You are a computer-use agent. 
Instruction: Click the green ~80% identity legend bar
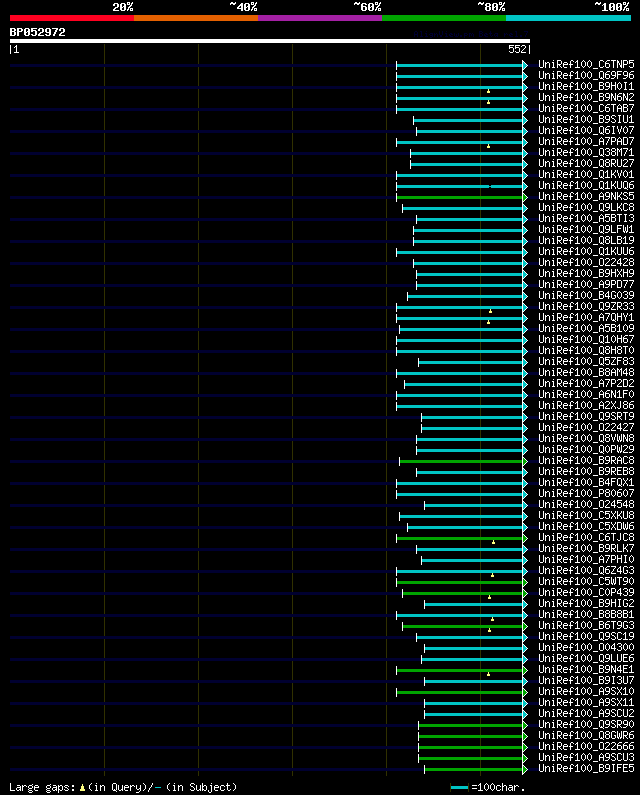tap(444, 18)
